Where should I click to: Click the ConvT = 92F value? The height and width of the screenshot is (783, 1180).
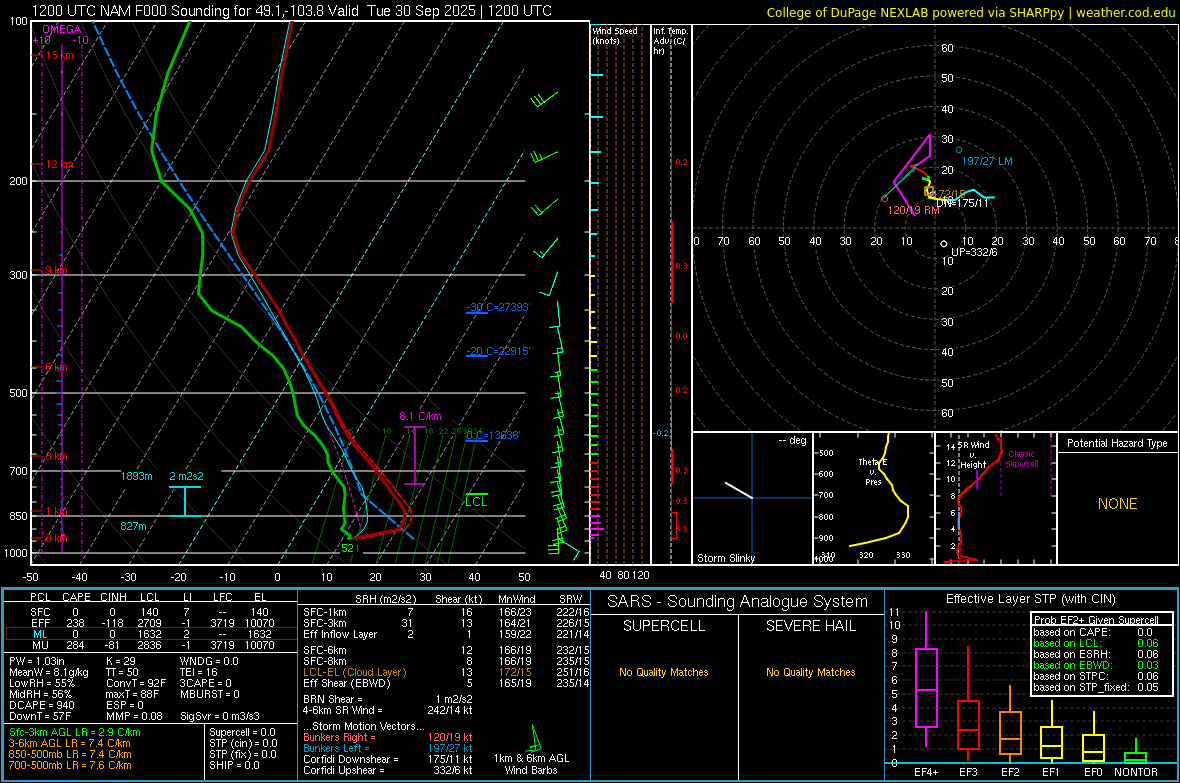(x=136, y=684)
